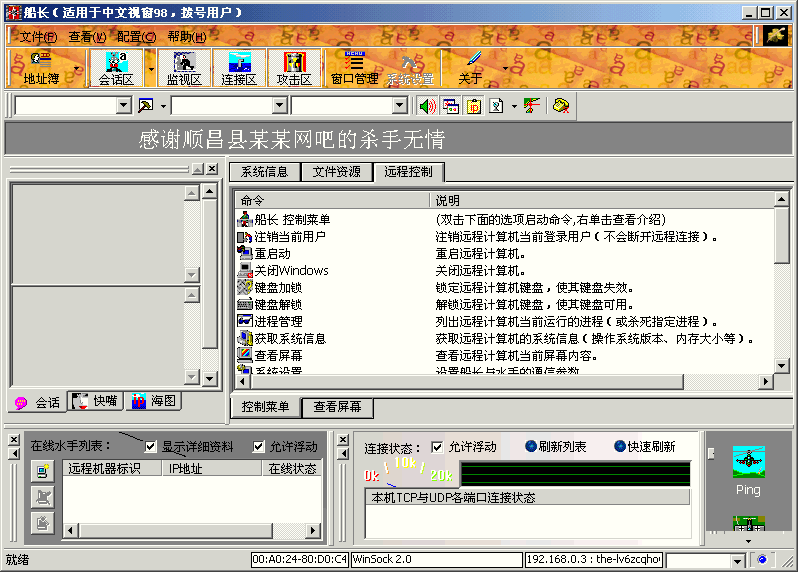Select the 查看屏幕 bottom tab
The width and height of the screenshot is (798, 572).
pos(336,407)
